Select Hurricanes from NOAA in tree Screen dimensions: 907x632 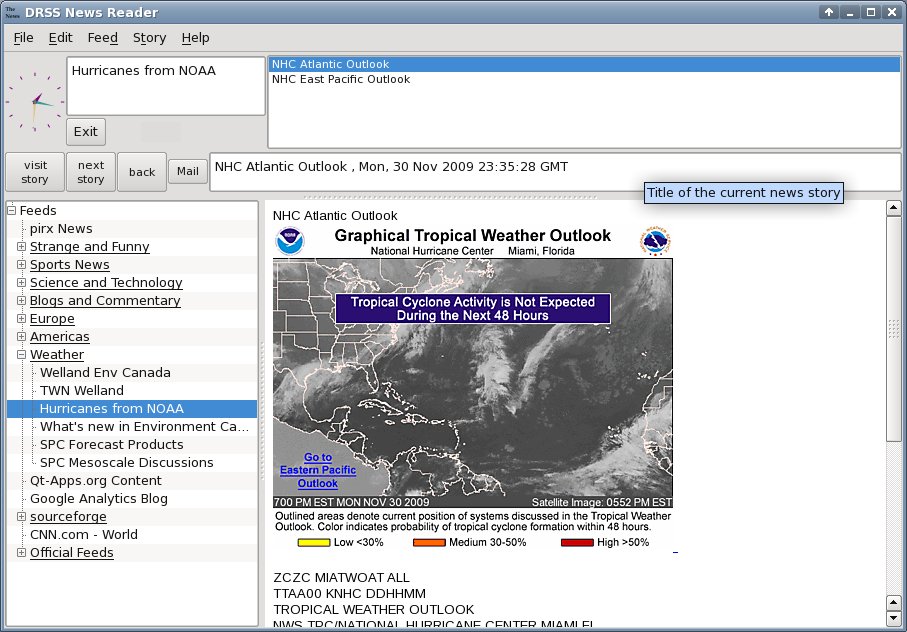point(112,408)
